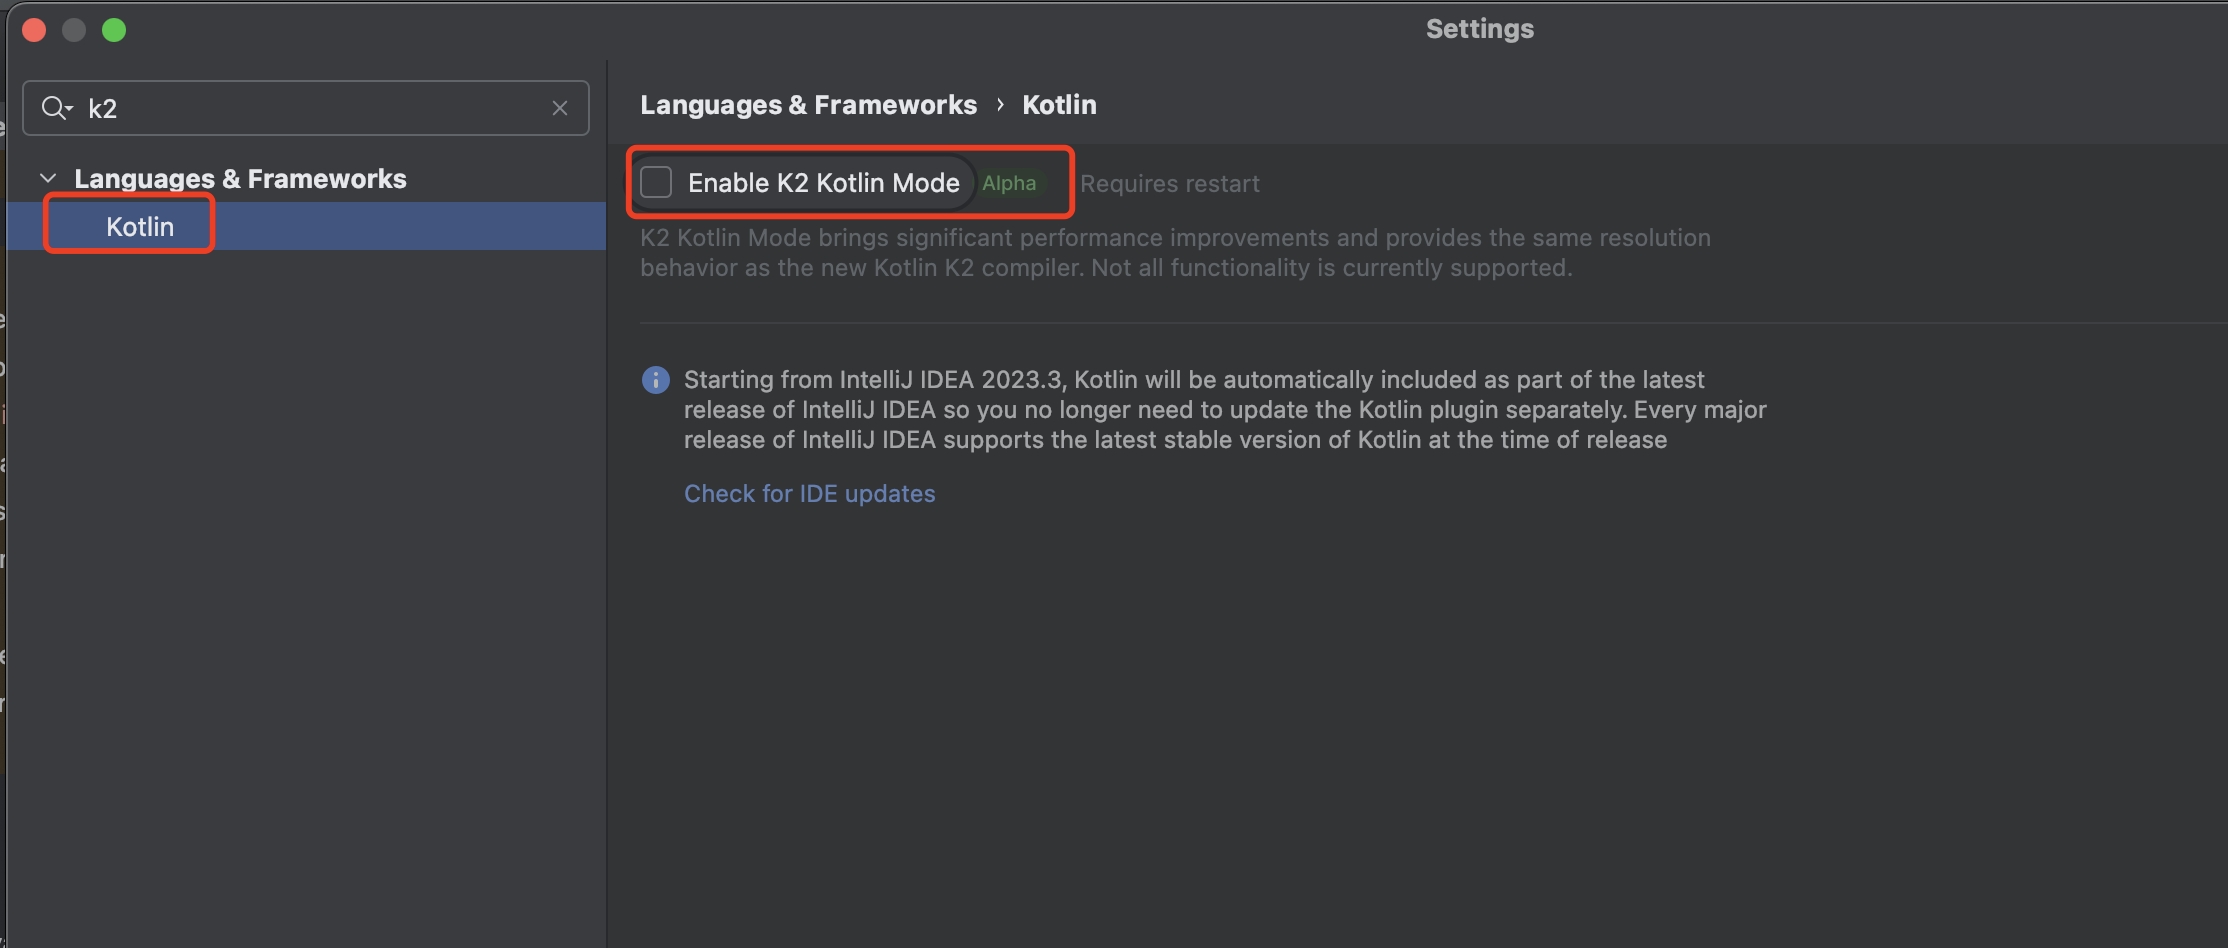This screenshot has height=948, width=2228.
Task: Zoom the Settings window with green button
Action: tap(114, 30)
